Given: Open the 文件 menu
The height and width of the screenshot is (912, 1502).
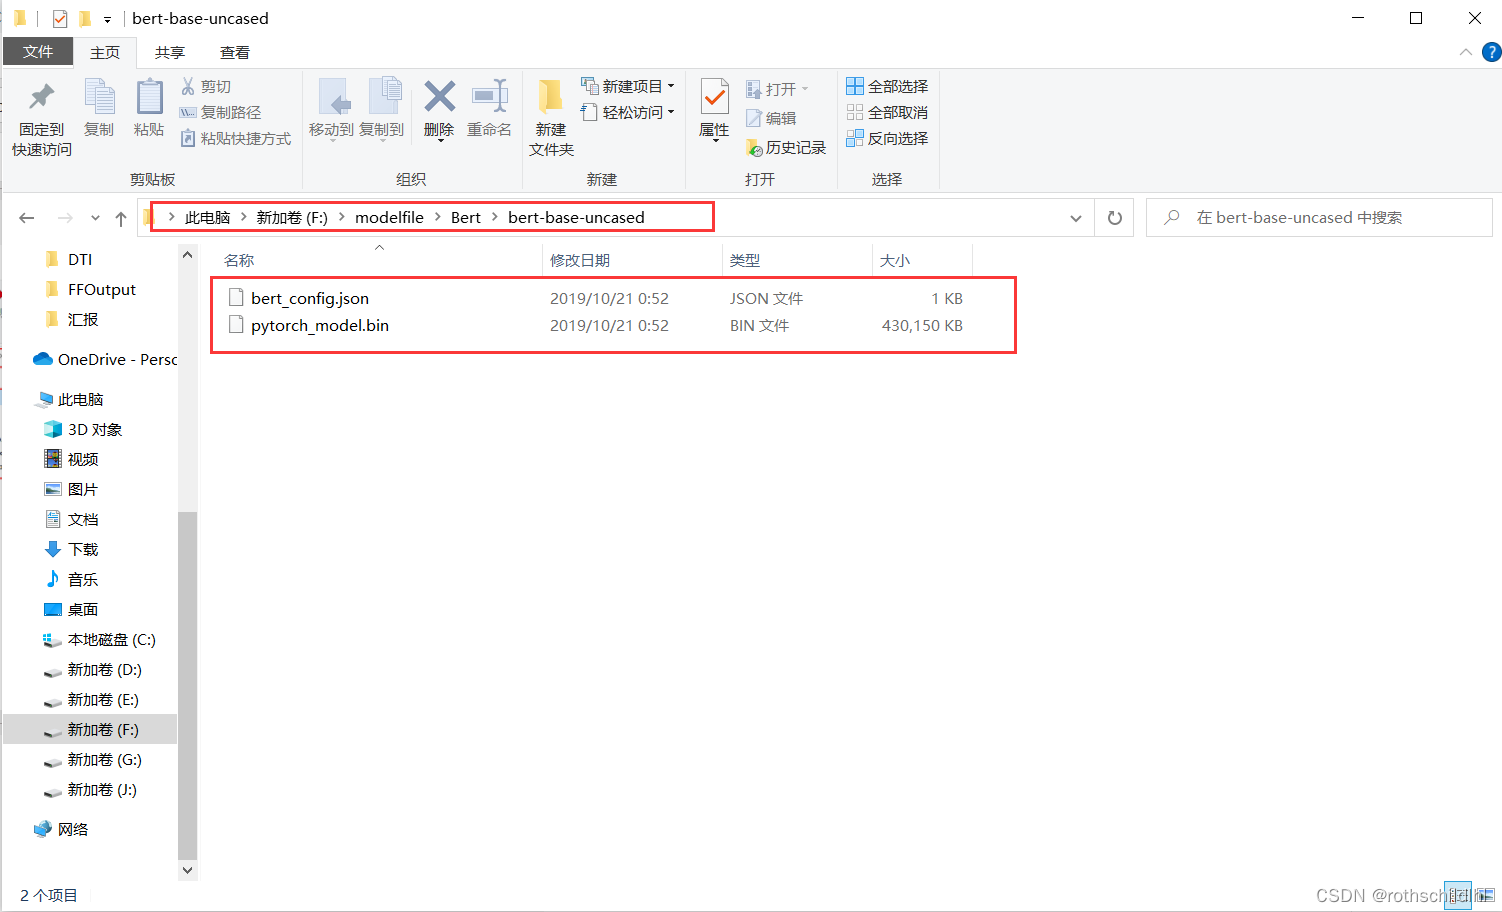Looking at the screenshot, I should [37, 52].
